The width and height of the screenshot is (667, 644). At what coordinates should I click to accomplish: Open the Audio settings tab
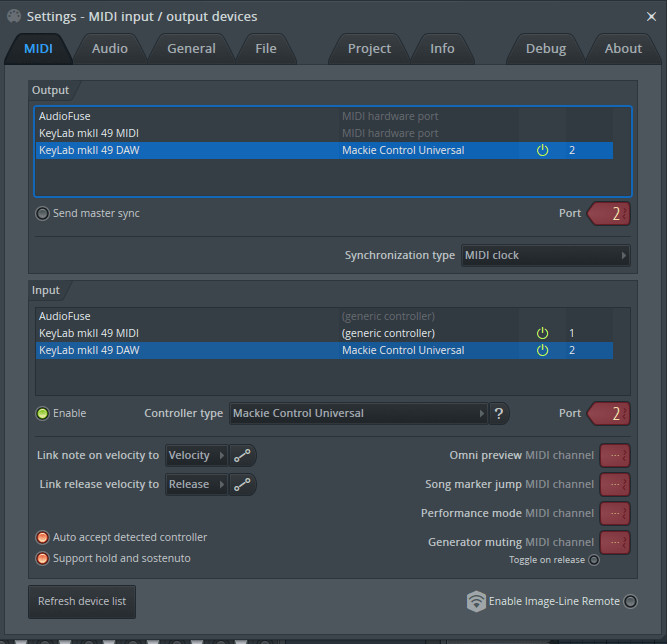[x=110, y=48]
